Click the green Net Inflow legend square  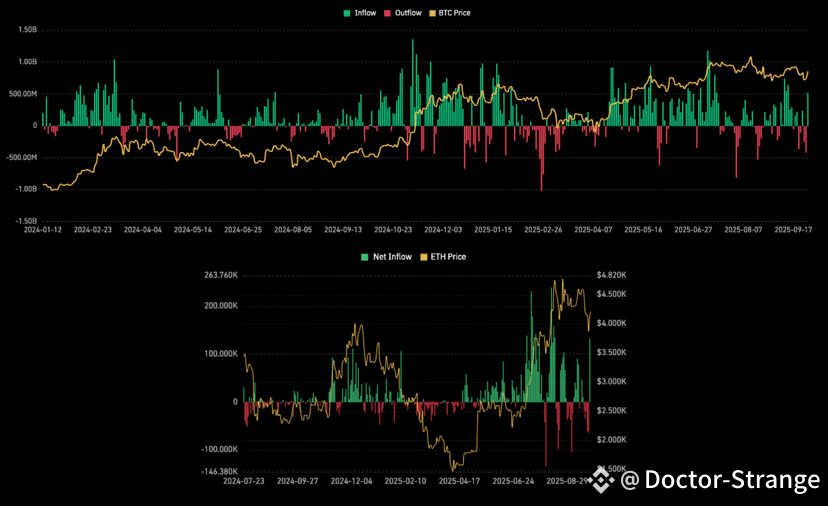point(364,257)
